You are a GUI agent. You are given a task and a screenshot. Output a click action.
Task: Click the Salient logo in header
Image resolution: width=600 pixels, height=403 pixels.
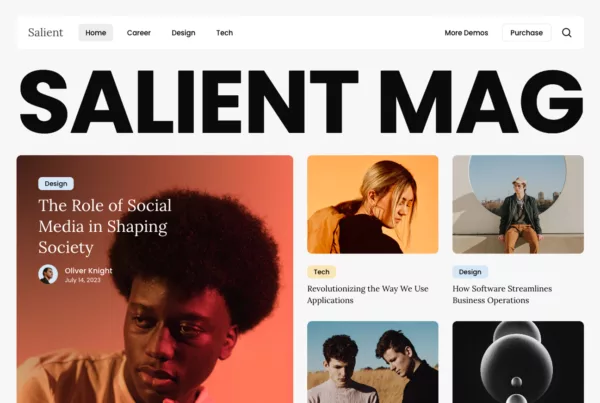coord(45,33)
